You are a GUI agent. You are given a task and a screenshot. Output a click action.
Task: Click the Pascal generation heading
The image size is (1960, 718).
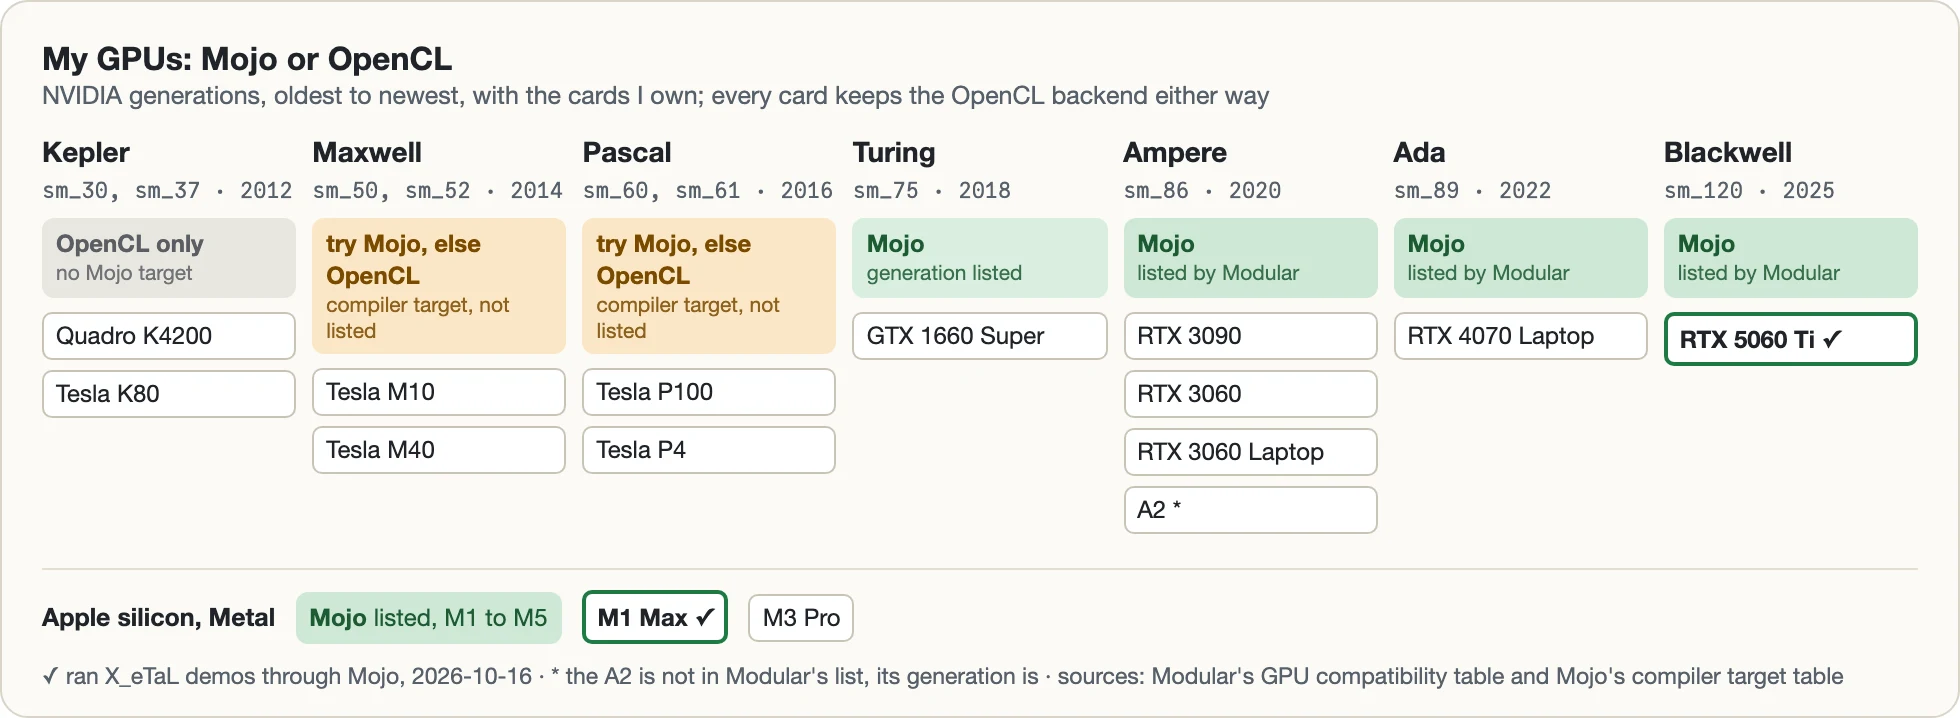coord(627,153)
